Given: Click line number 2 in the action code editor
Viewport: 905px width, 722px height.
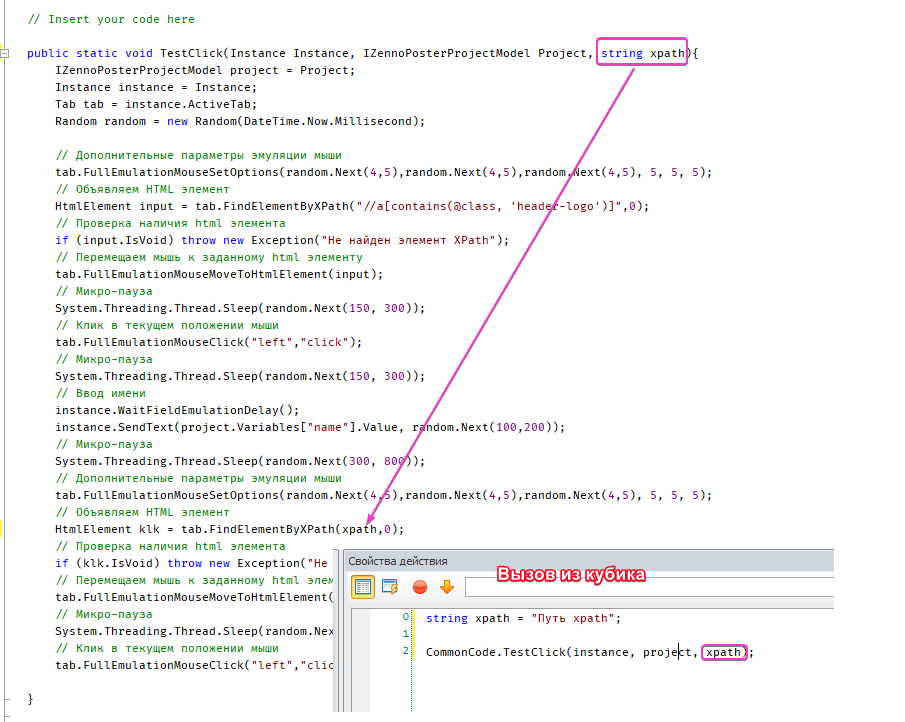Looking at the screenshot, I should [406, 651].
